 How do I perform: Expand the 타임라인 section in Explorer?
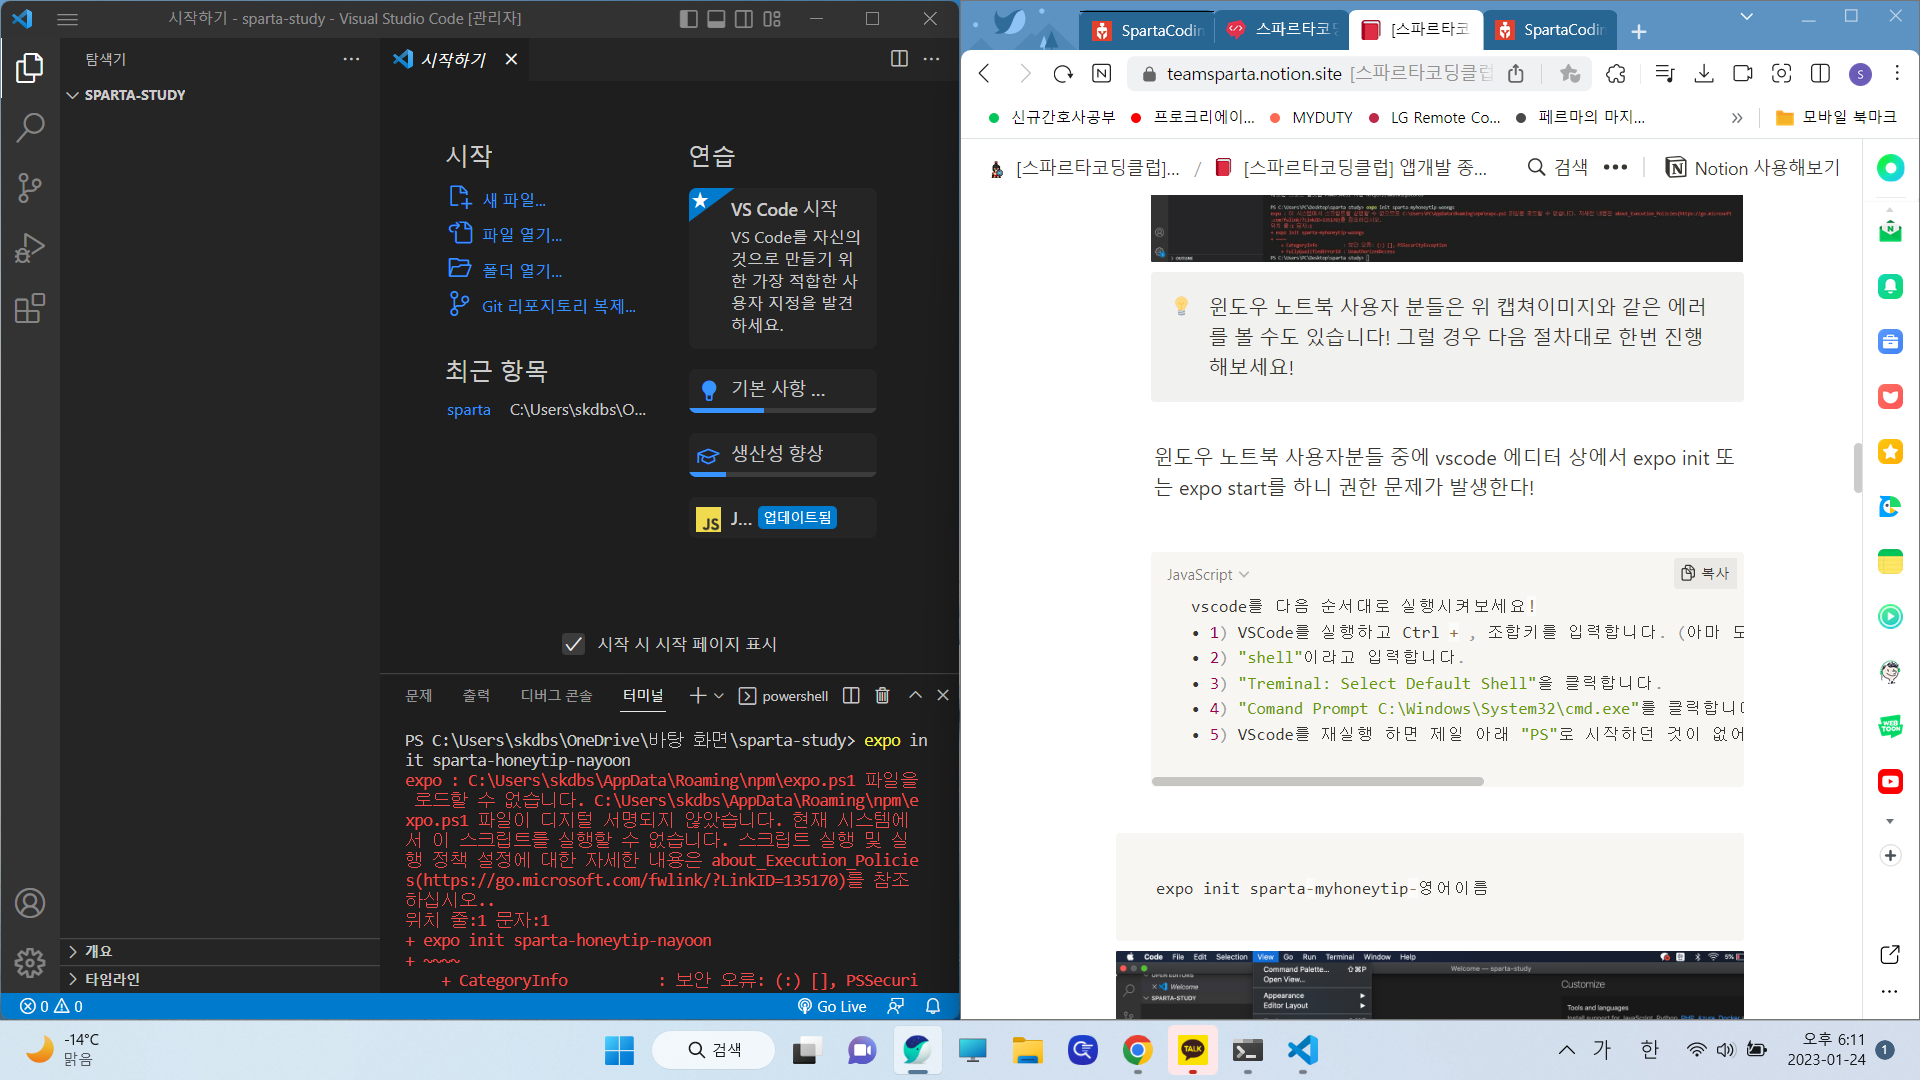[x=219, y=979]
